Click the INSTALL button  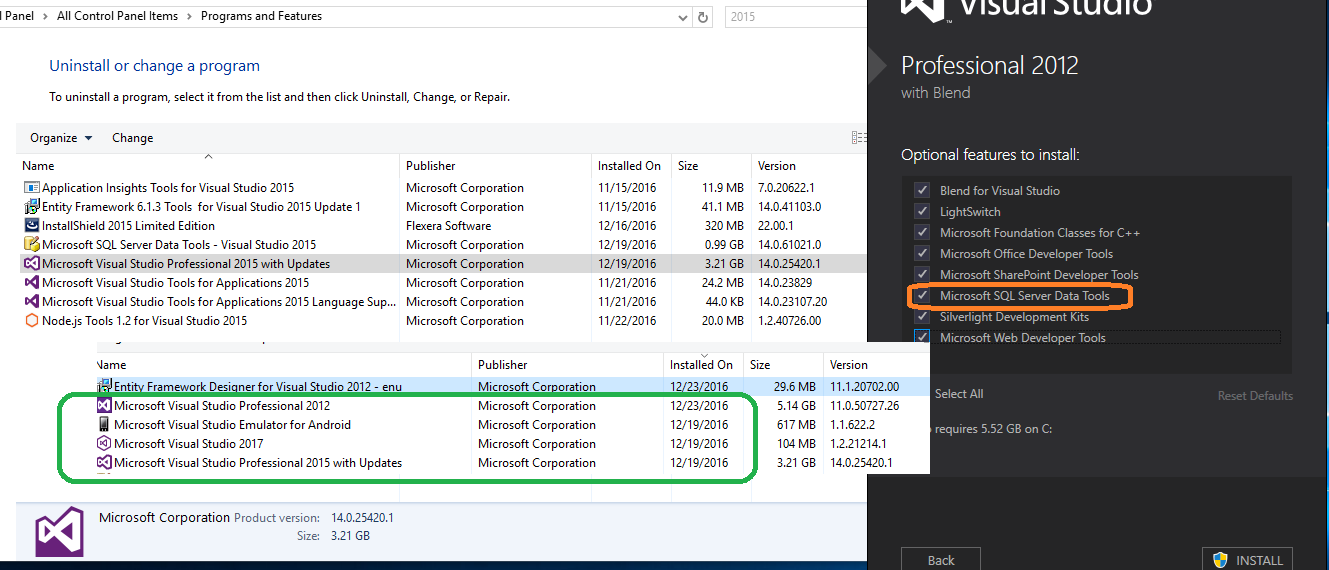[1248, 560]
